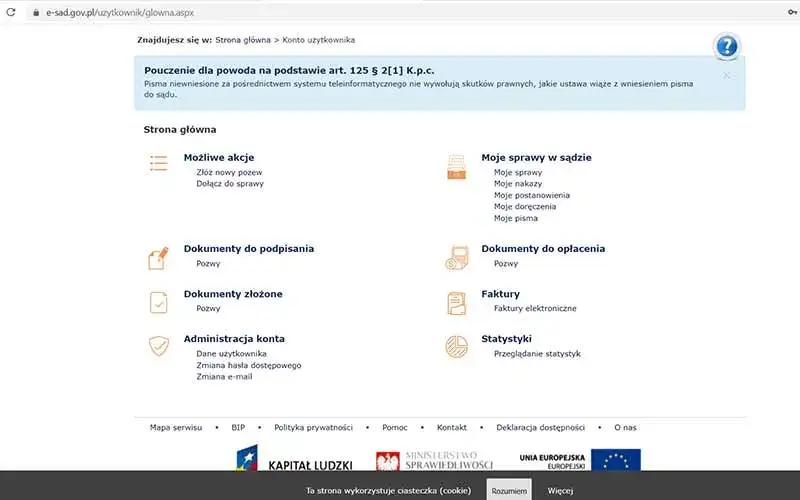
Task: Click the Administracja konta shield icon
Action: 159,346
